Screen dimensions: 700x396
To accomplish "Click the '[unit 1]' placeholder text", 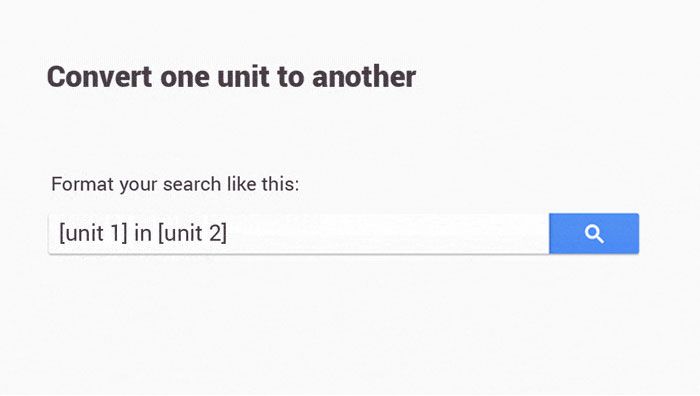I will pos(93,233).
